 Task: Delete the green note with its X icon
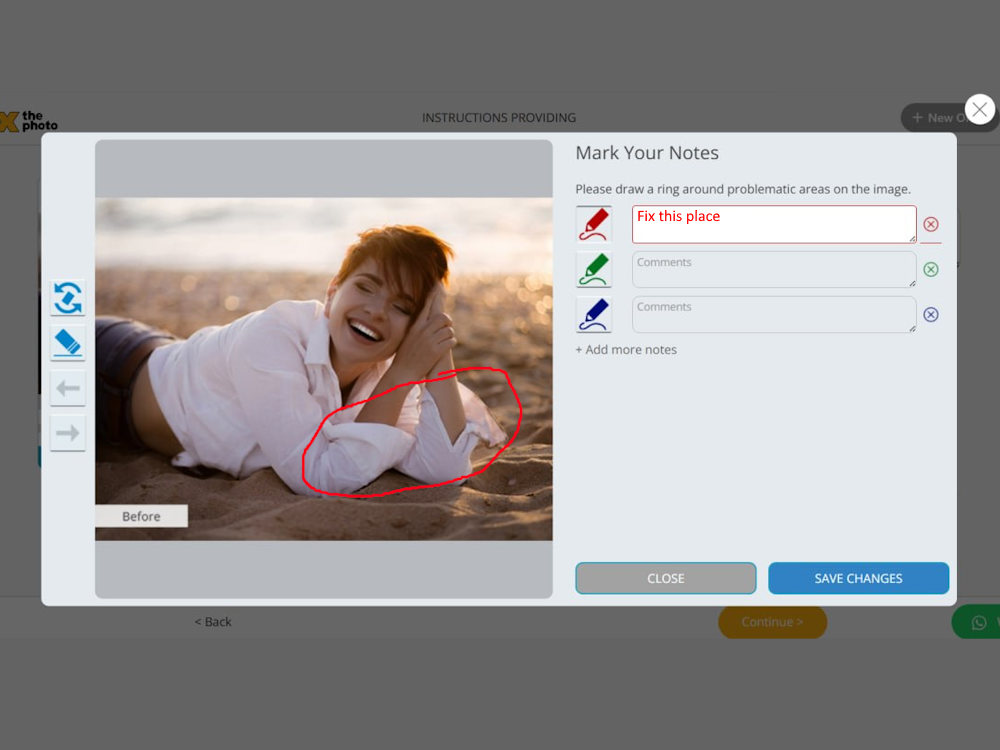tap(930, 269)
